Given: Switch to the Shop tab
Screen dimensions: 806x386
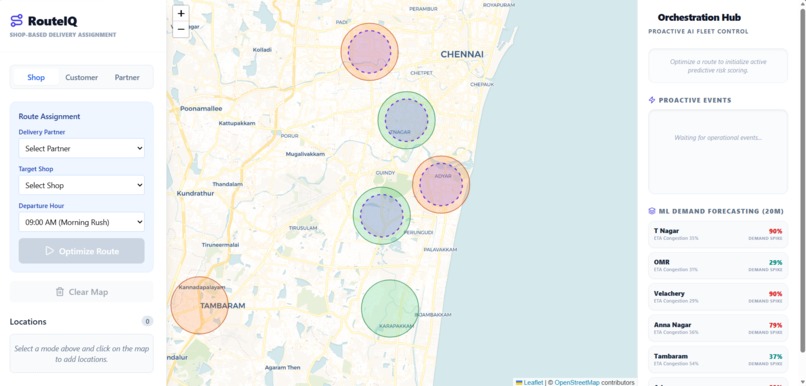Looking at the screenshot, I should [x=36, y=77].
